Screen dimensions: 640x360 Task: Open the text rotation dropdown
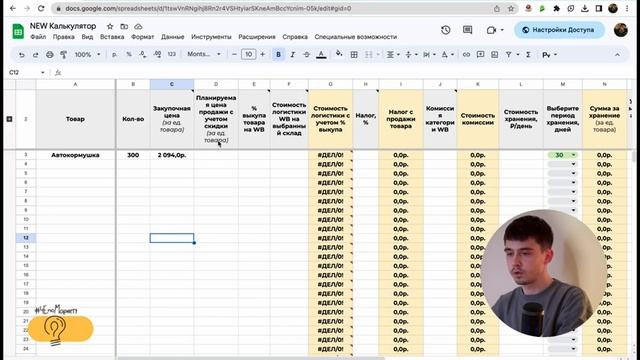(447, 54)
